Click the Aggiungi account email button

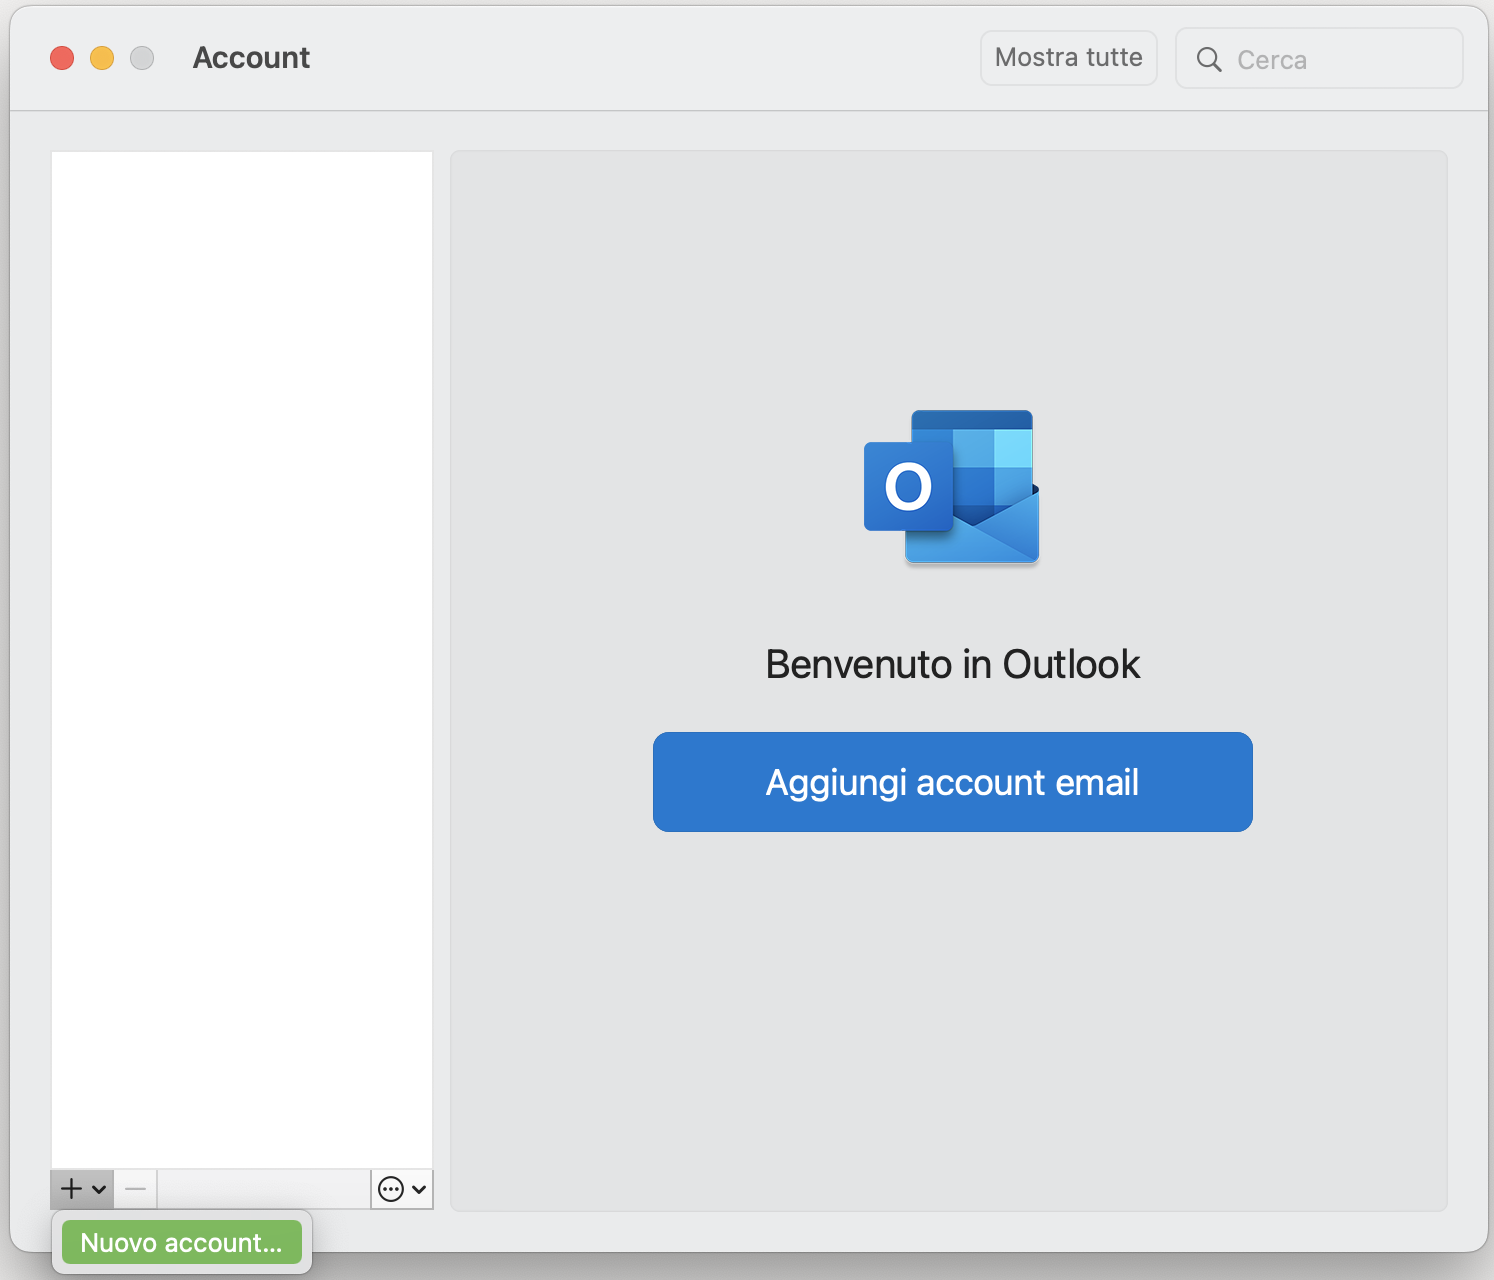953,782
